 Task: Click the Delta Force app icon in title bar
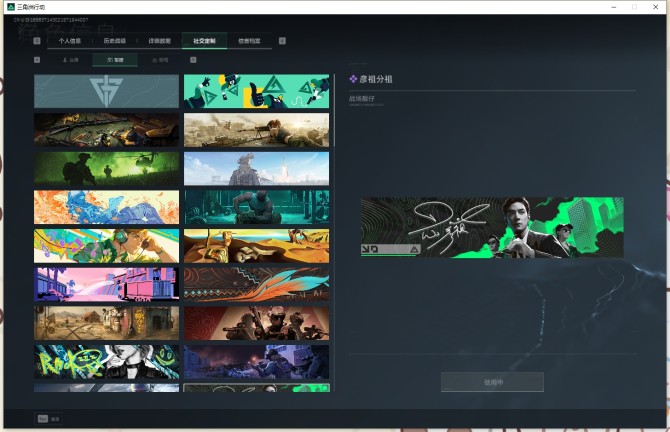click(x=11, y=7)
